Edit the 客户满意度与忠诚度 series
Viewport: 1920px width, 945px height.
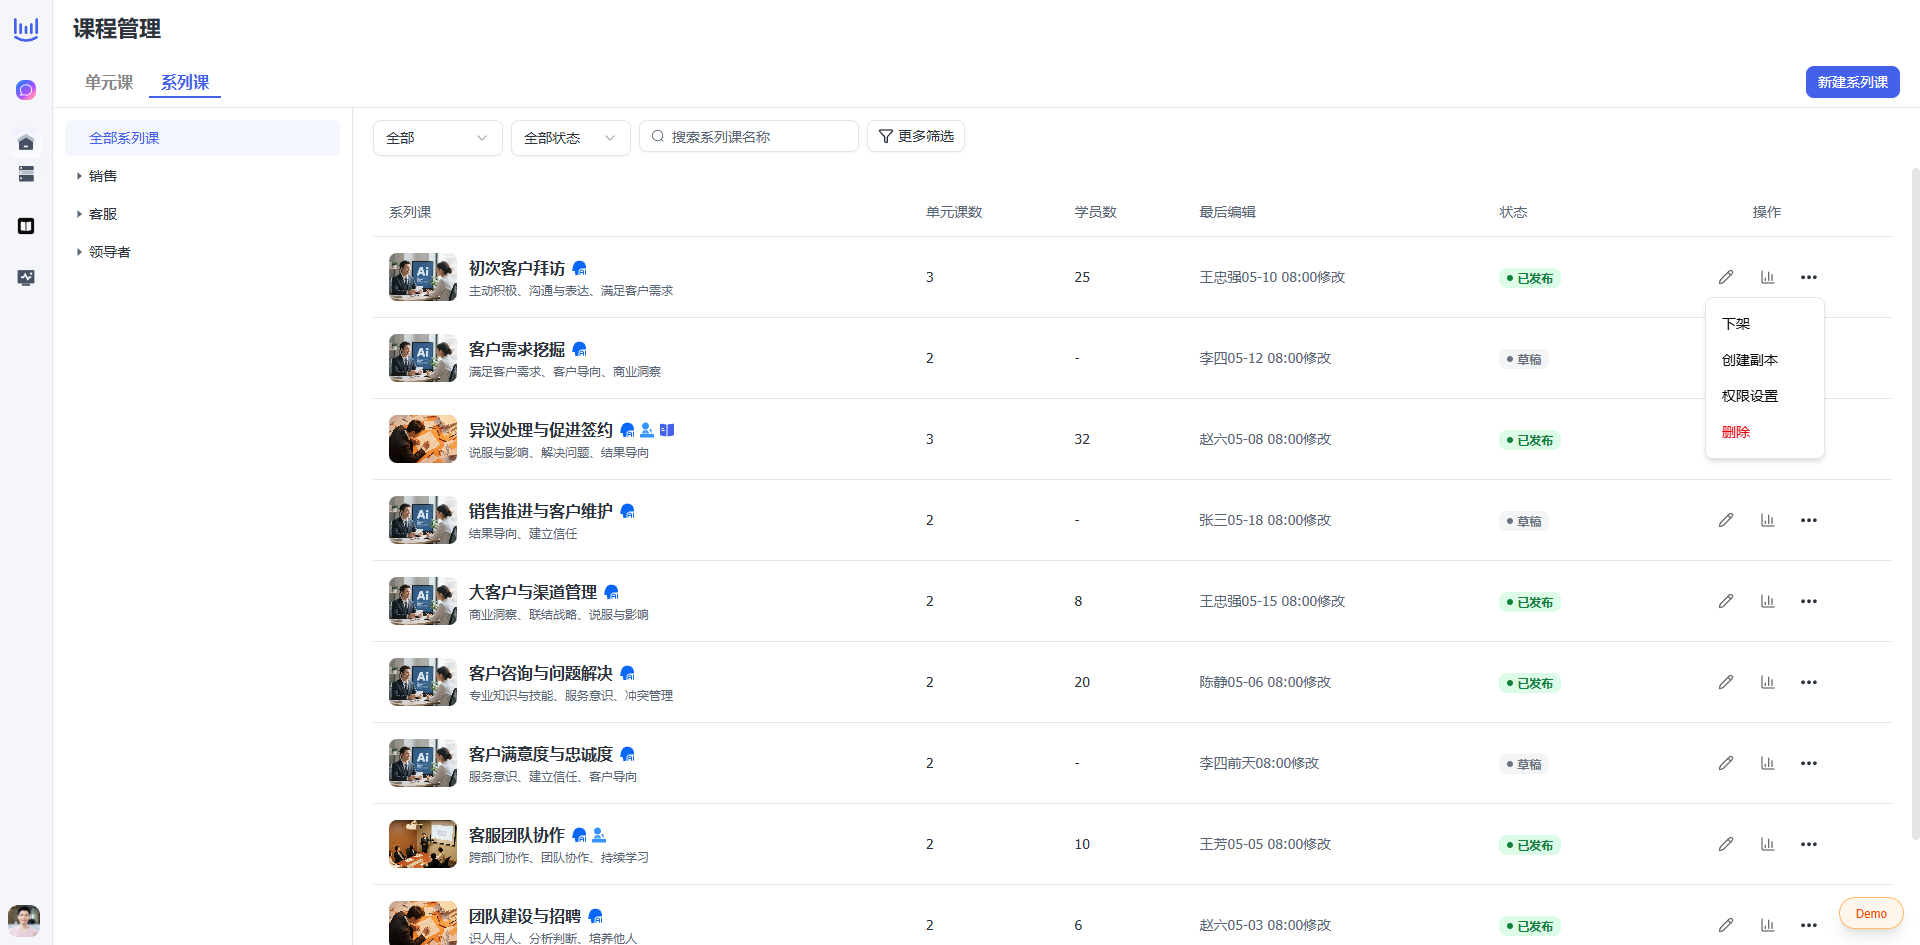pyautogui.click(x=1726, y=763)
